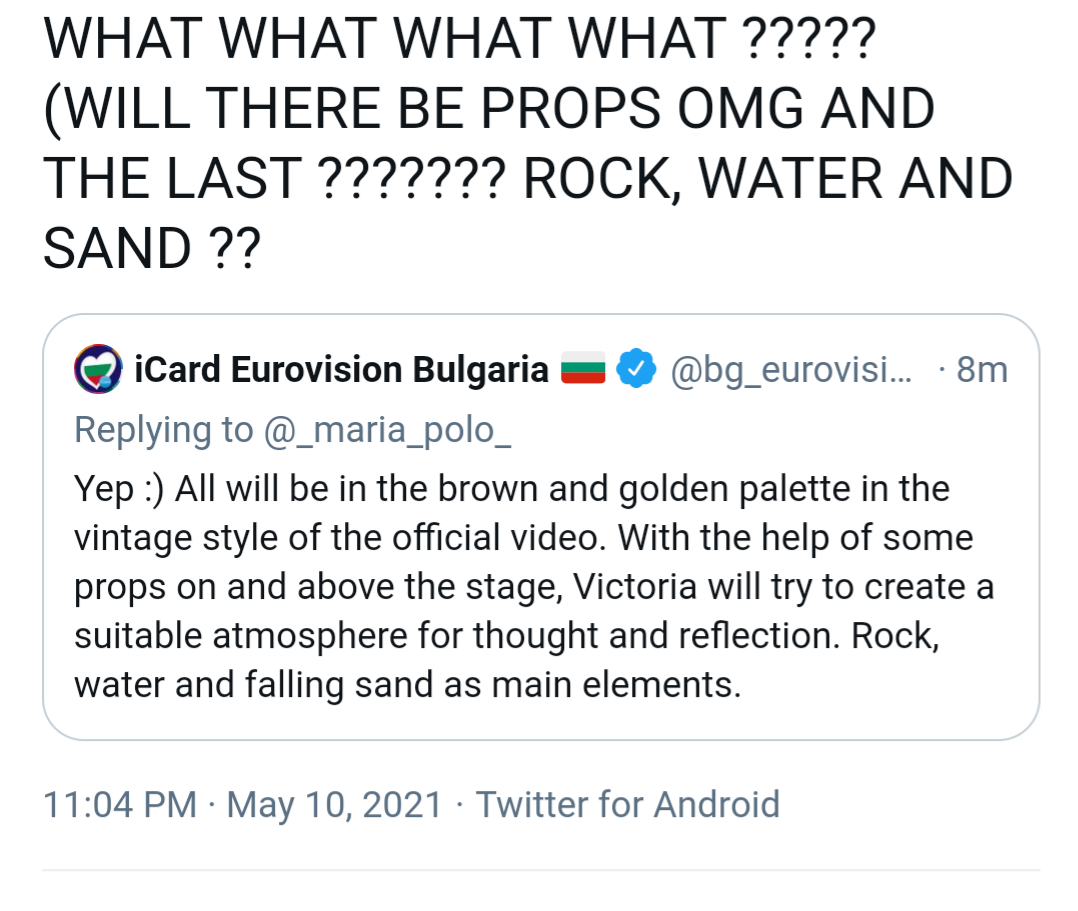The image size is (1078, 911).
Task: Click the "SAND ??" line of tweet
Action: (151, 249)
